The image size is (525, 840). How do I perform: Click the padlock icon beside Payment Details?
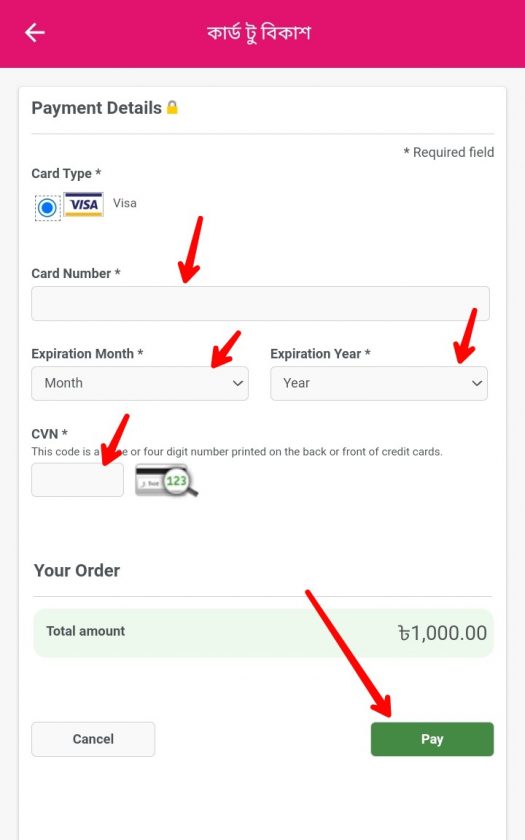(x=172, y=107)
